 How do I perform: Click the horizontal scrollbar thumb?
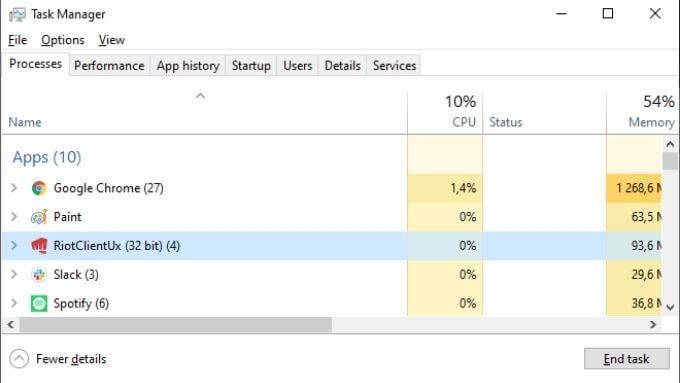coord(176,324)
